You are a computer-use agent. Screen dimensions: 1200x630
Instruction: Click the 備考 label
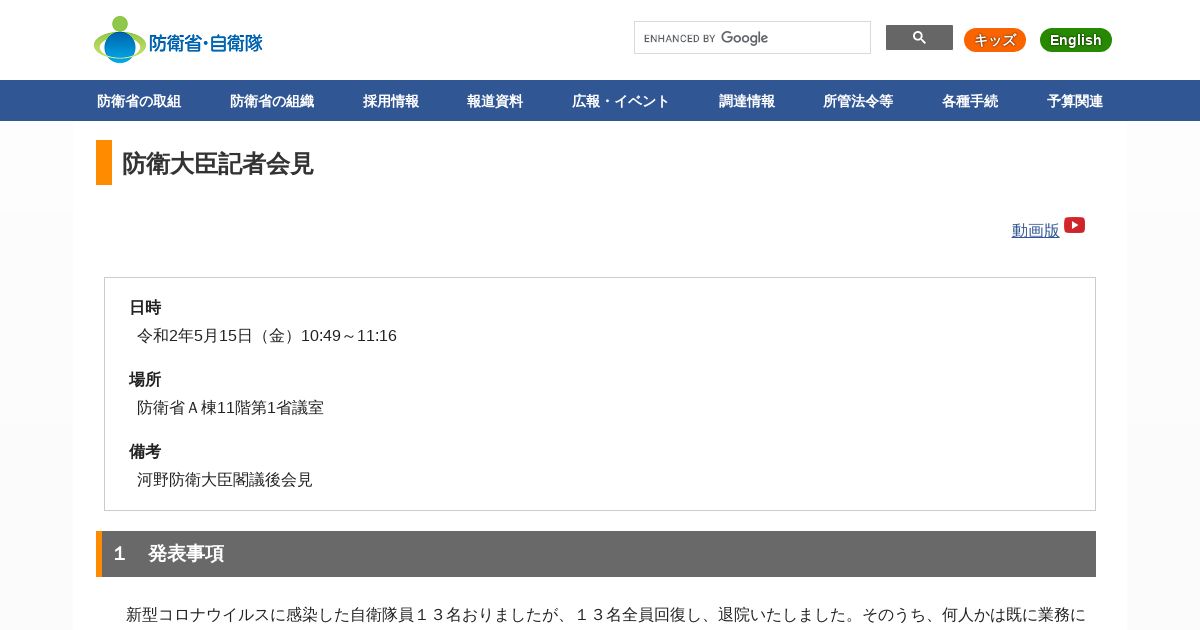pos(145,452)
